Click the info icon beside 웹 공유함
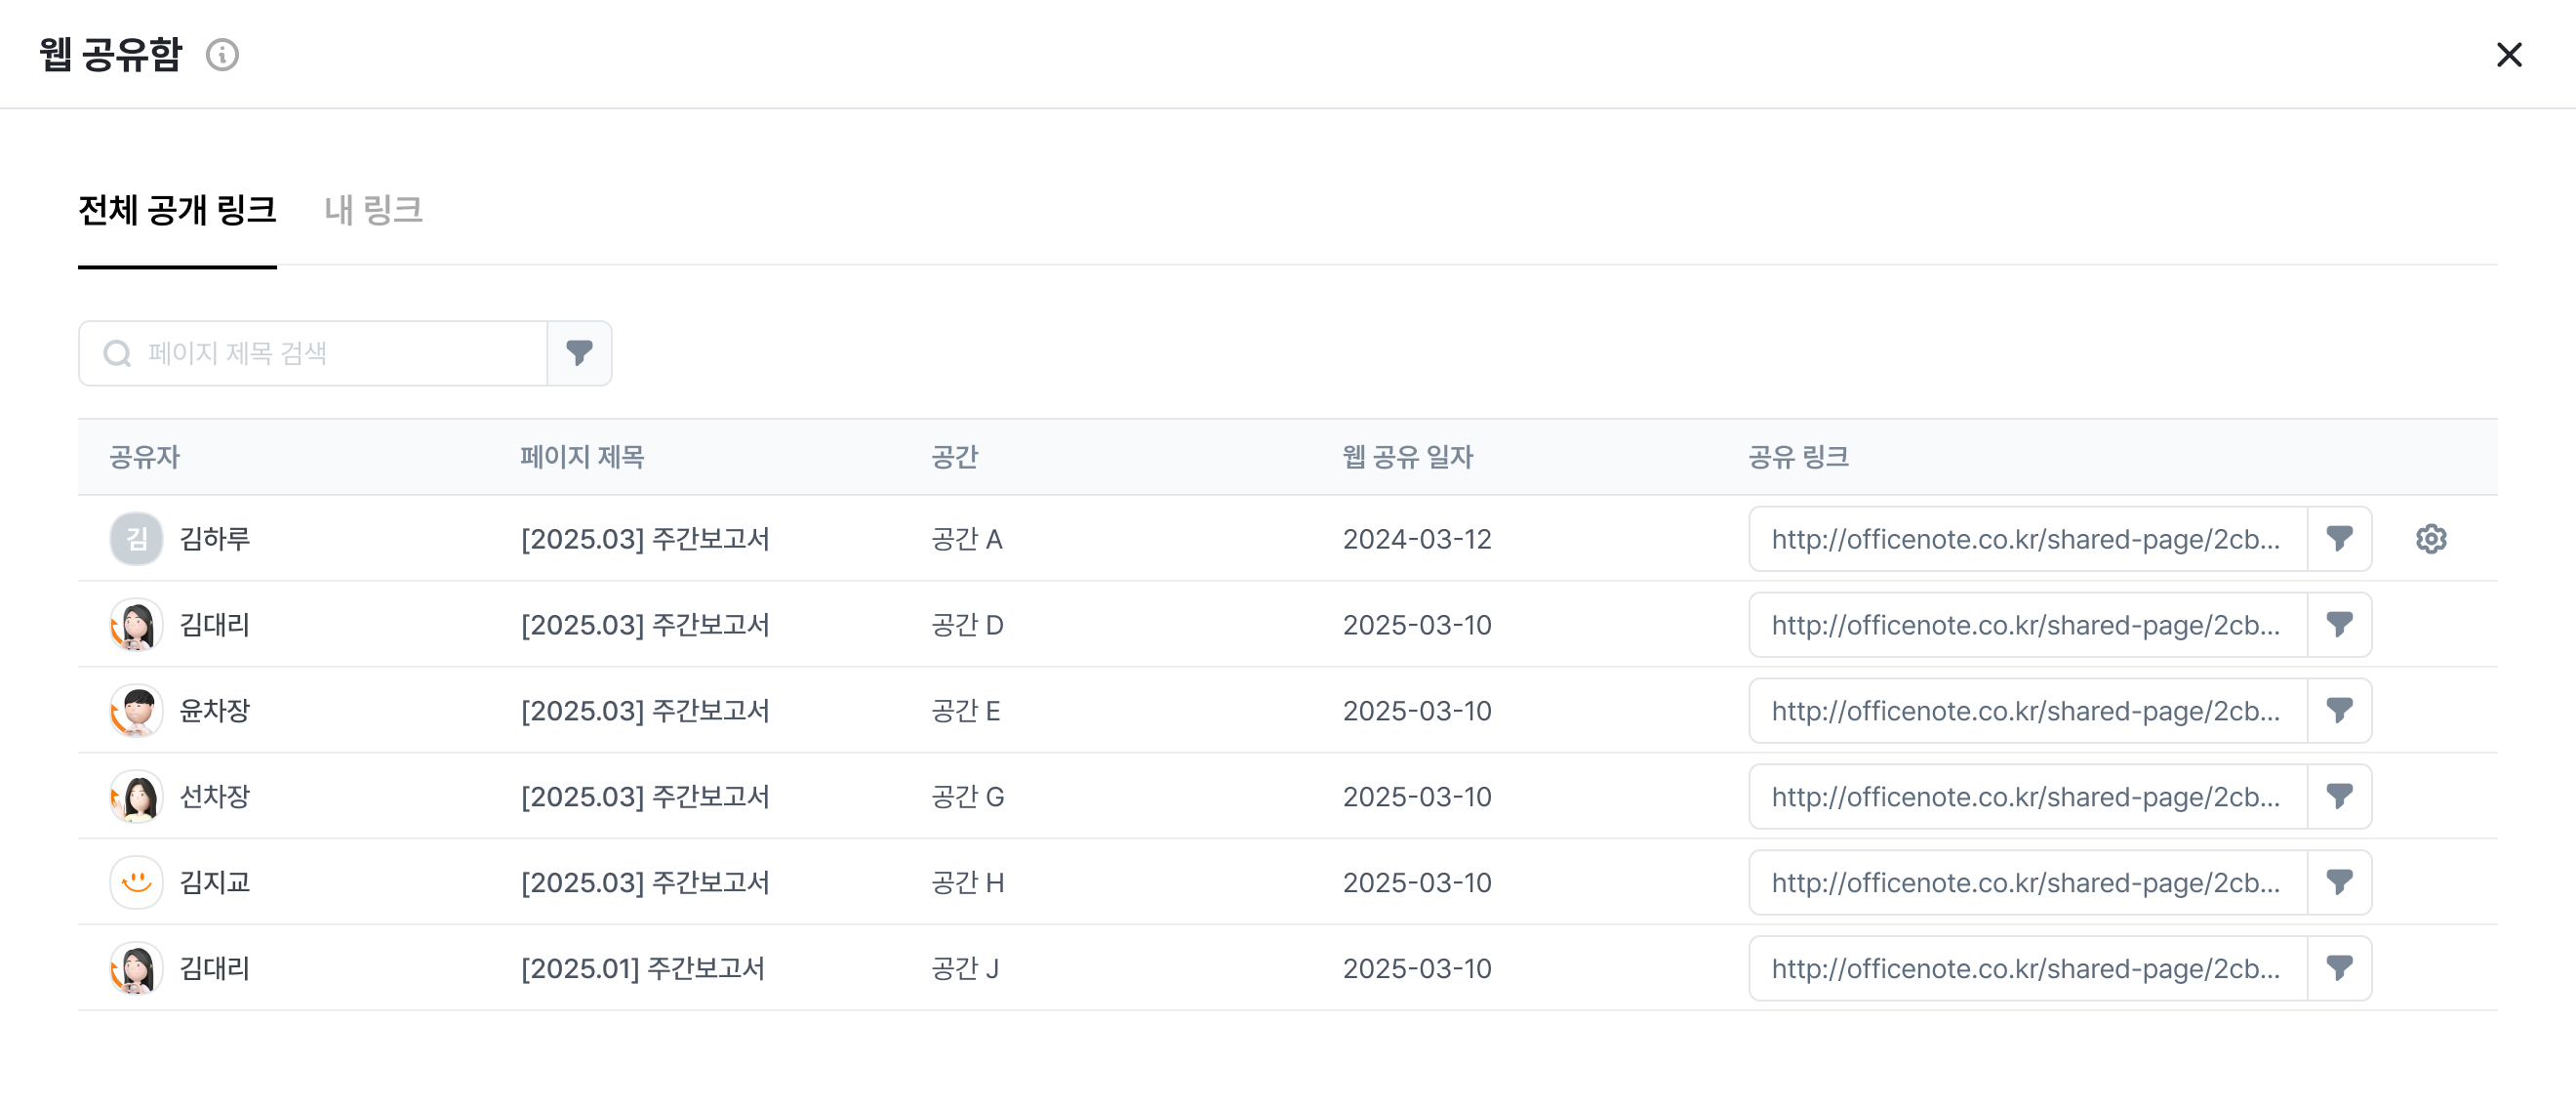 click(x=222, y=54)
